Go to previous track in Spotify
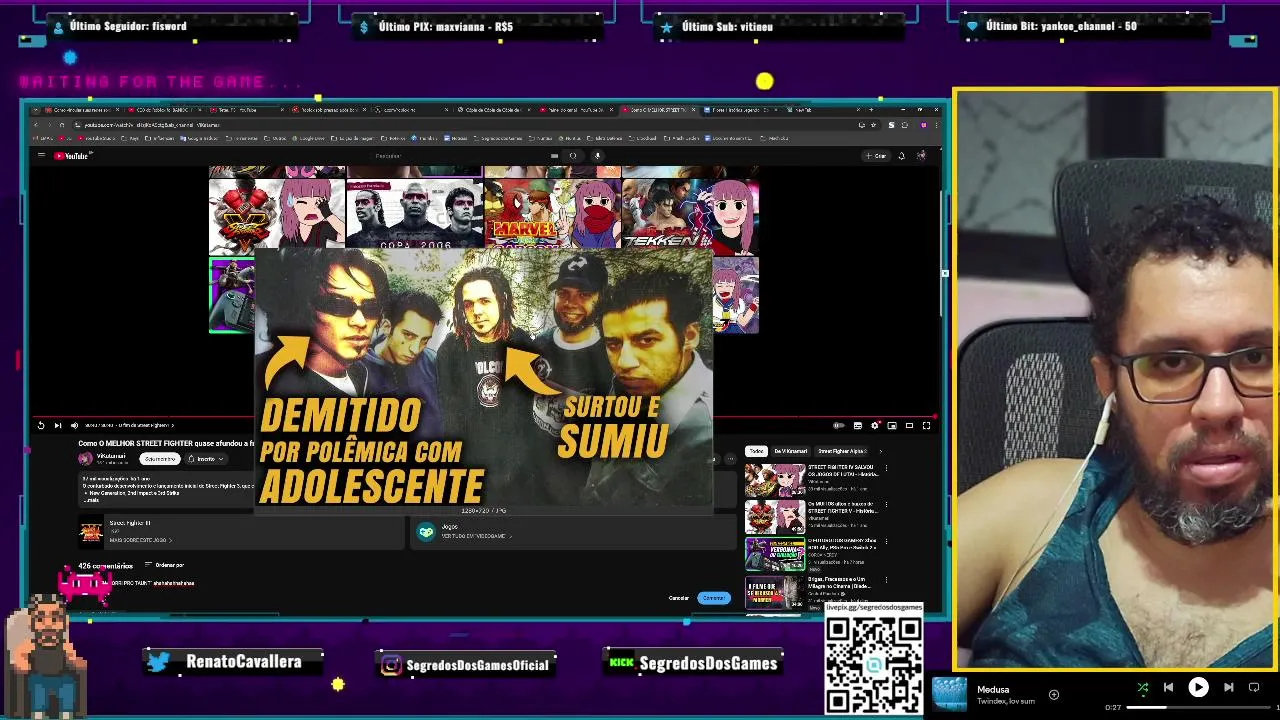 click(1168, 687)
